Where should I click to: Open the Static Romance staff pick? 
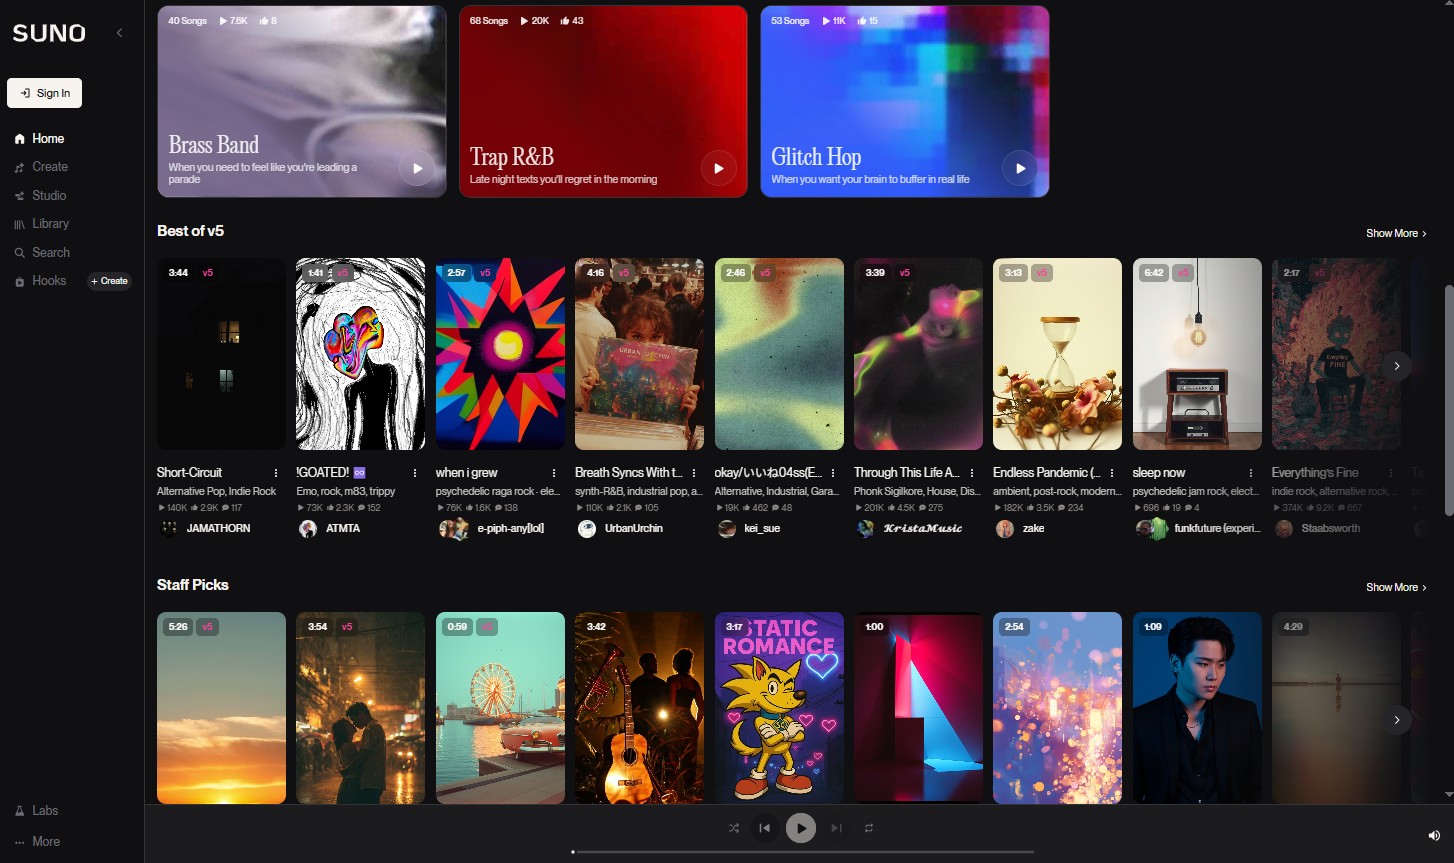tap(779, 708)
